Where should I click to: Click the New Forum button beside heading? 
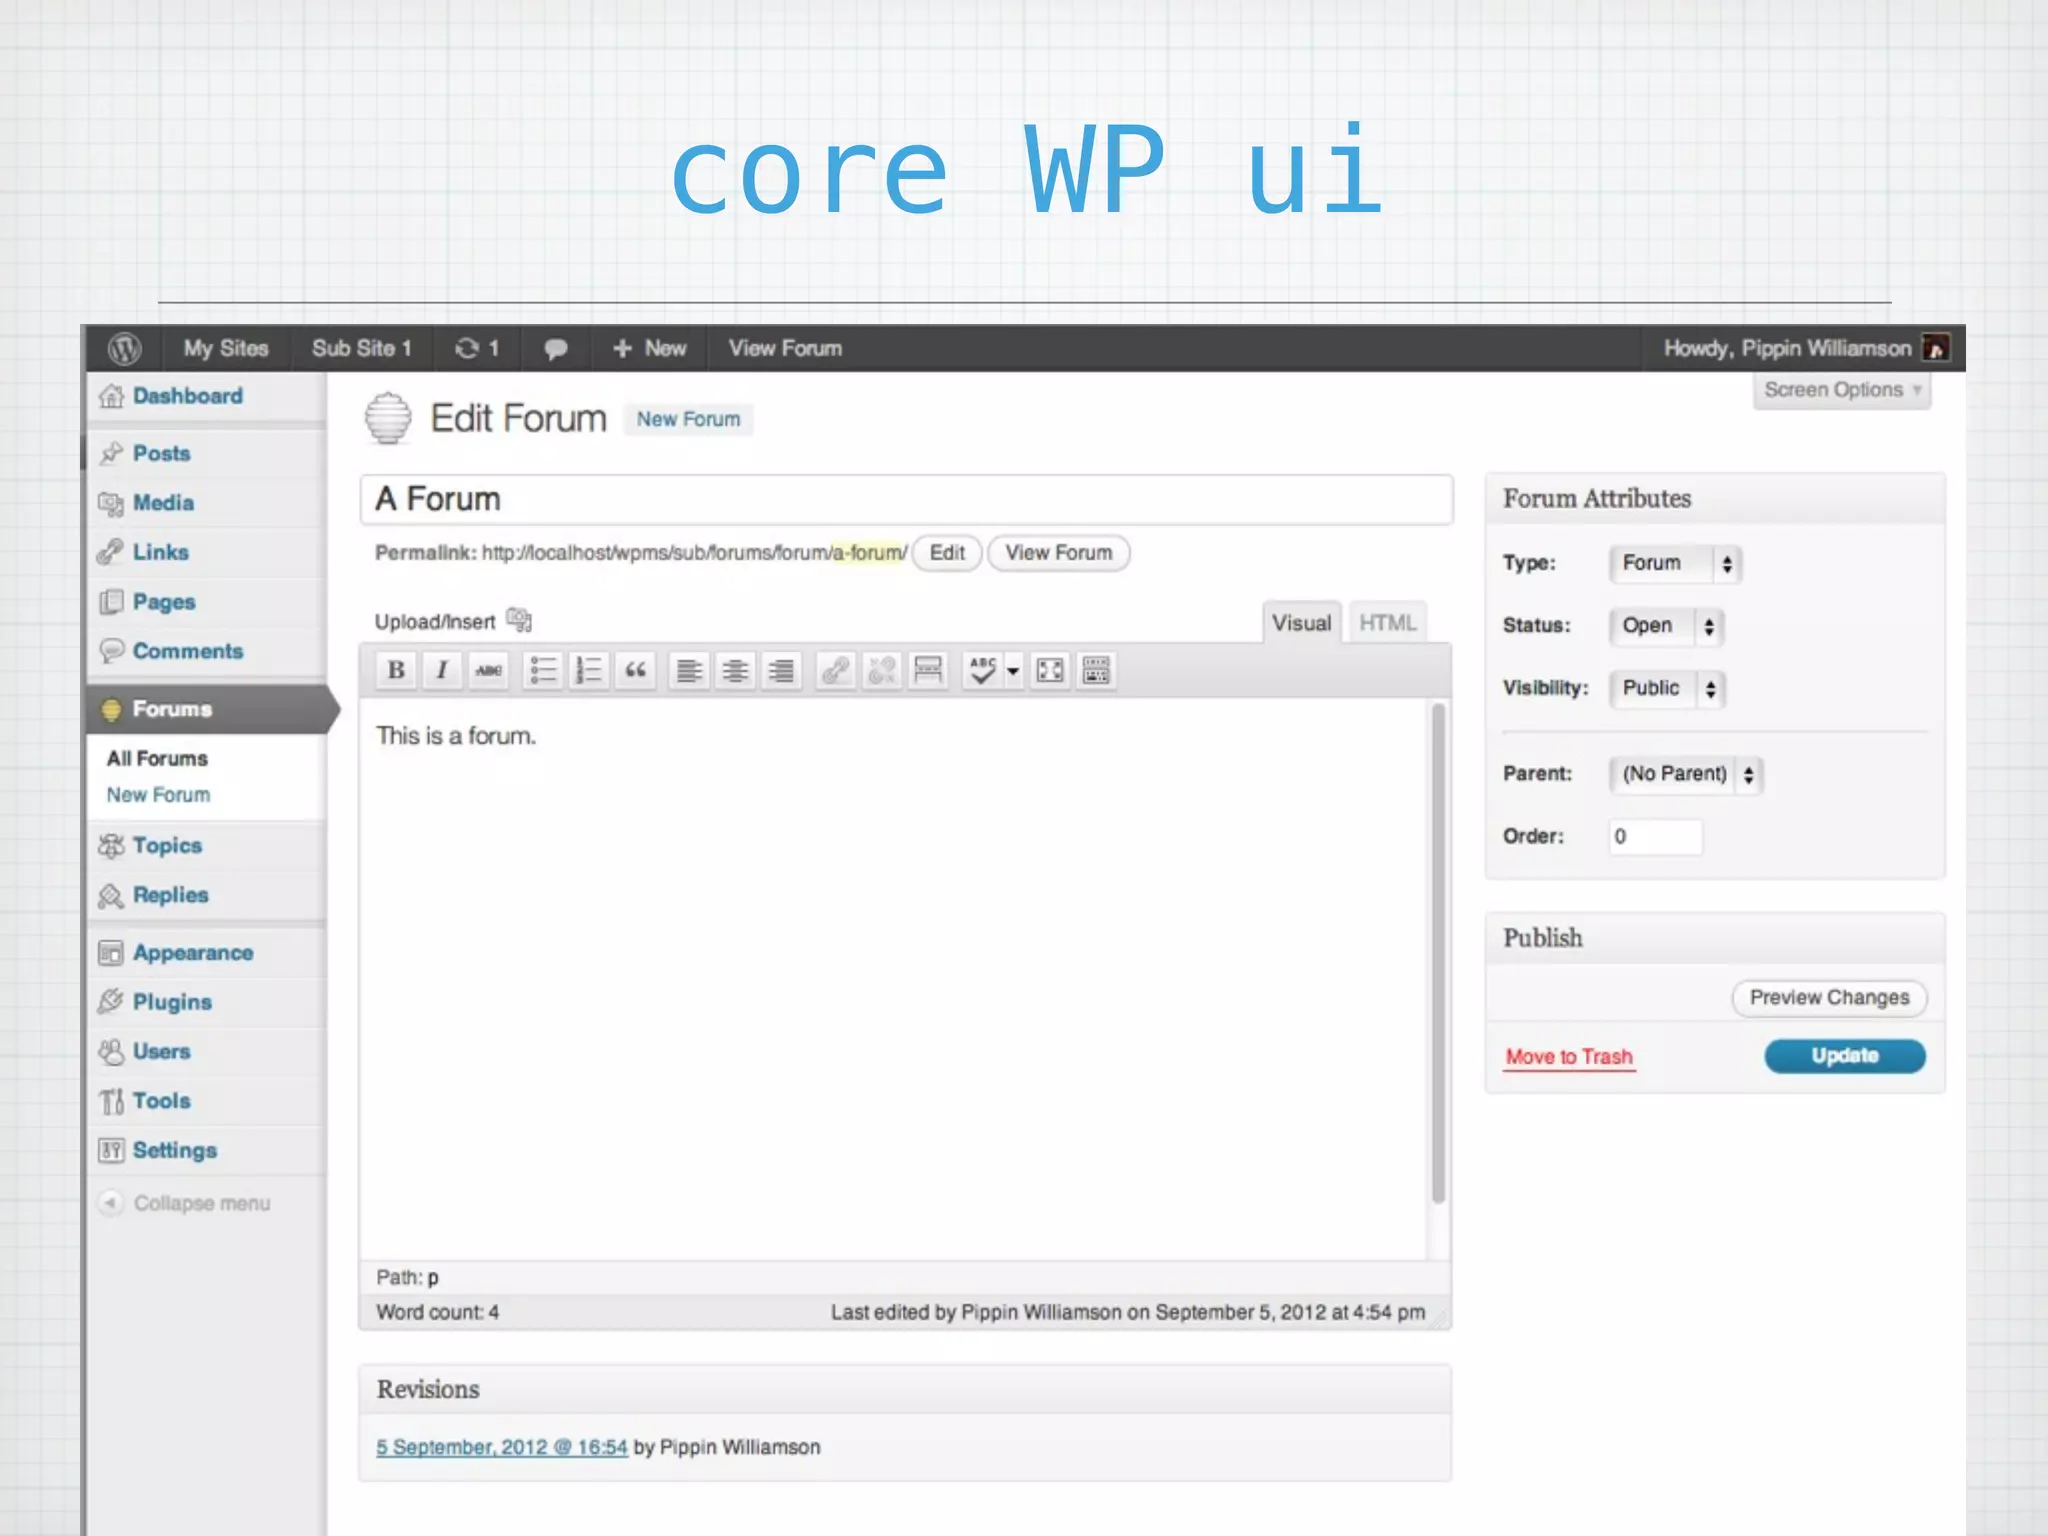pos(689,419)
